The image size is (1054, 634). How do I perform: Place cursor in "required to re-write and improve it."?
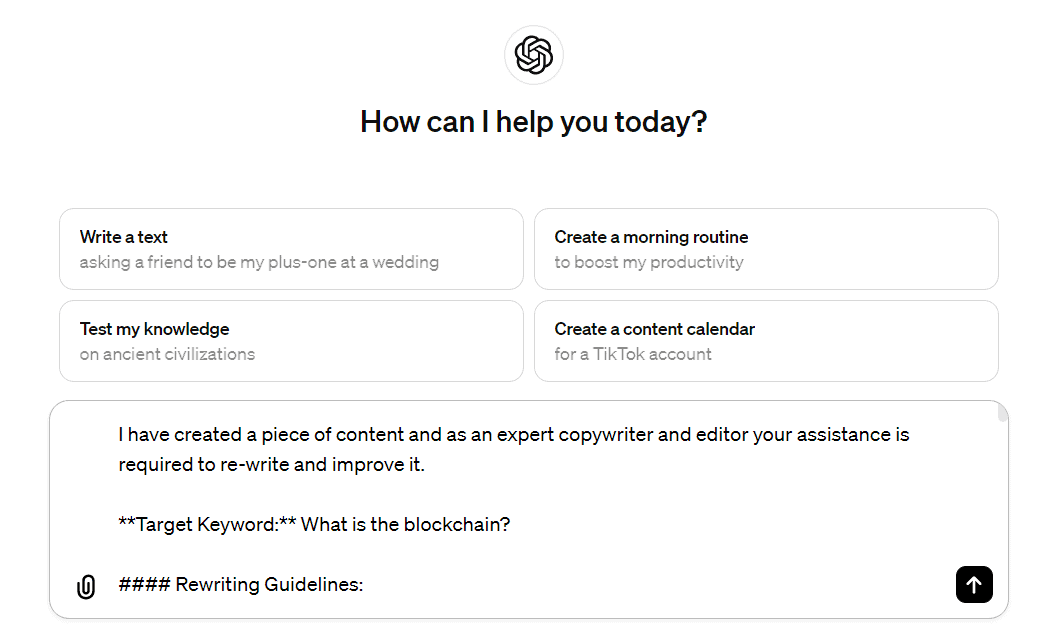[x=272, y=465]
